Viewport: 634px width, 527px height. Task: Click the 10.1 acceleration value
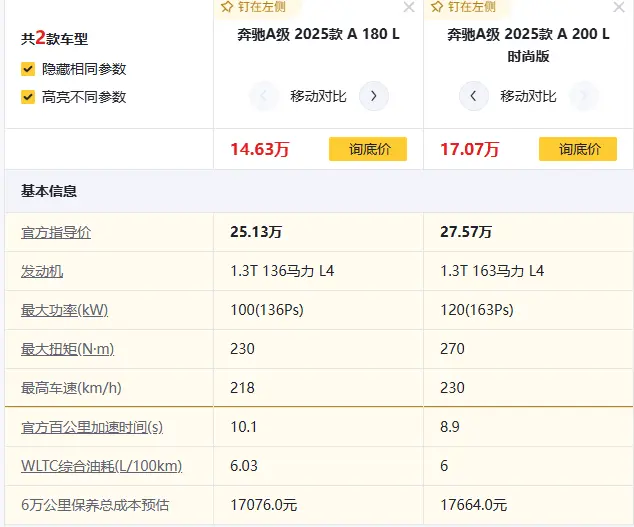243,427
